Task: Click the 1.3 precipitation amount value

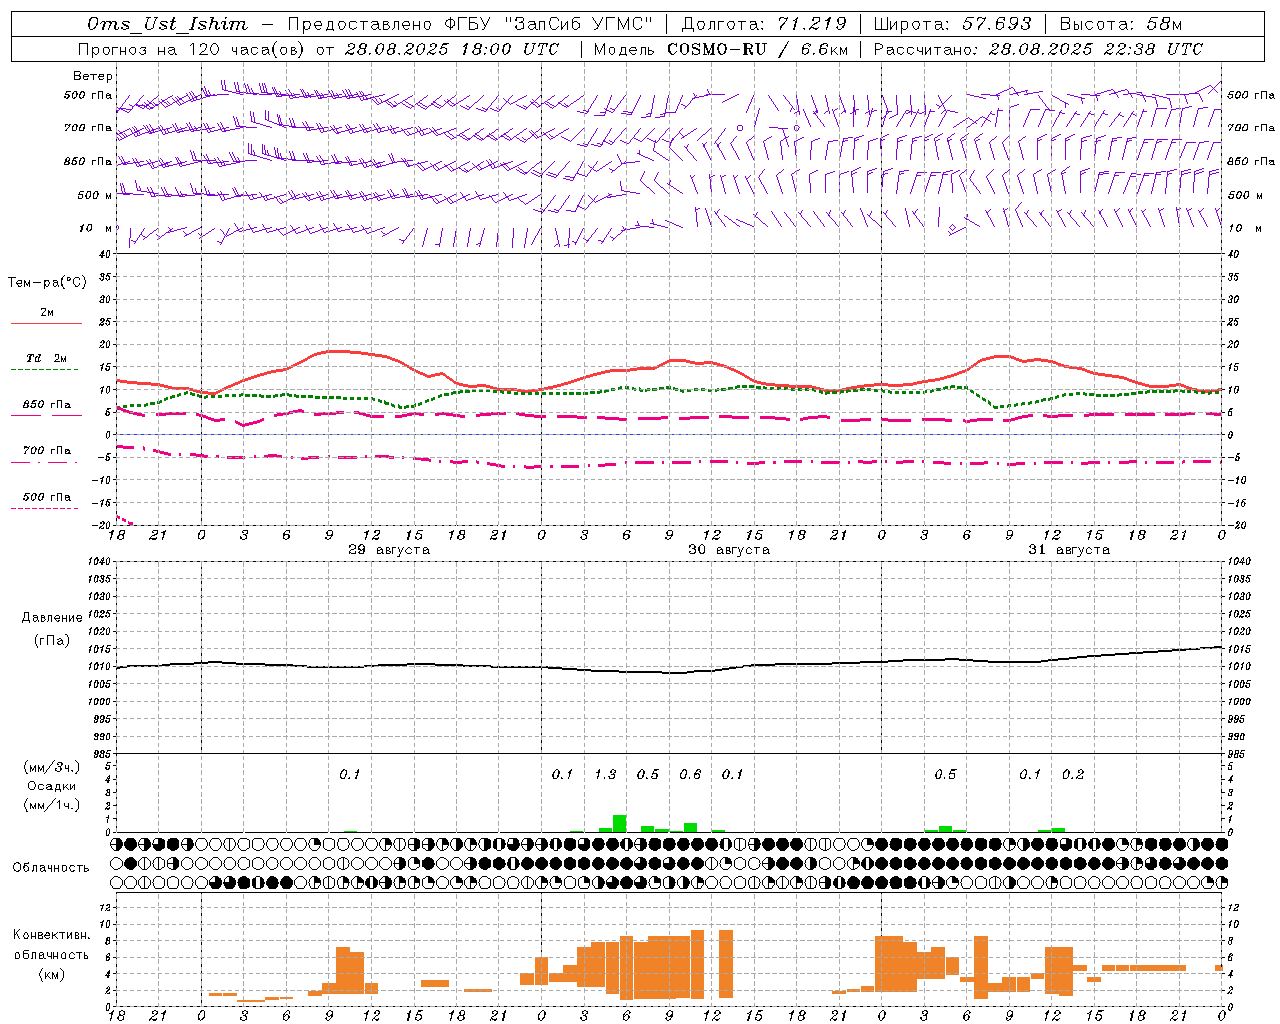Action: (605, 775)
